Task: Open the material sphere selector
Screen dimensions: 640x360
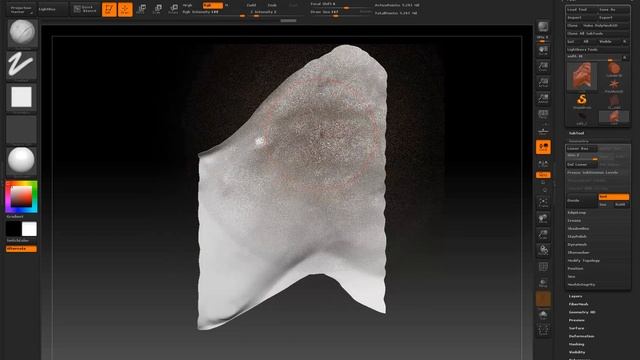Action: pyautogui.click(x=22, y=161)
